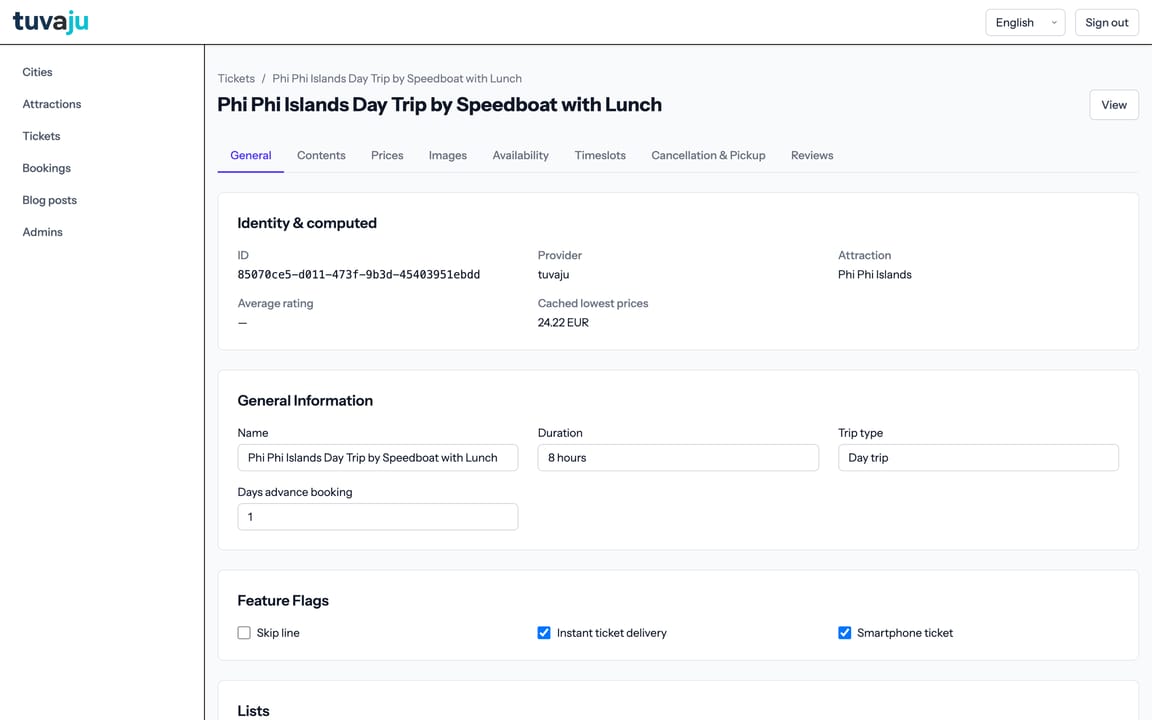The width and height of the screenshot is (1152, 720).
Task: Uncheck Instant ticket delivery
Action: [544, 633]
